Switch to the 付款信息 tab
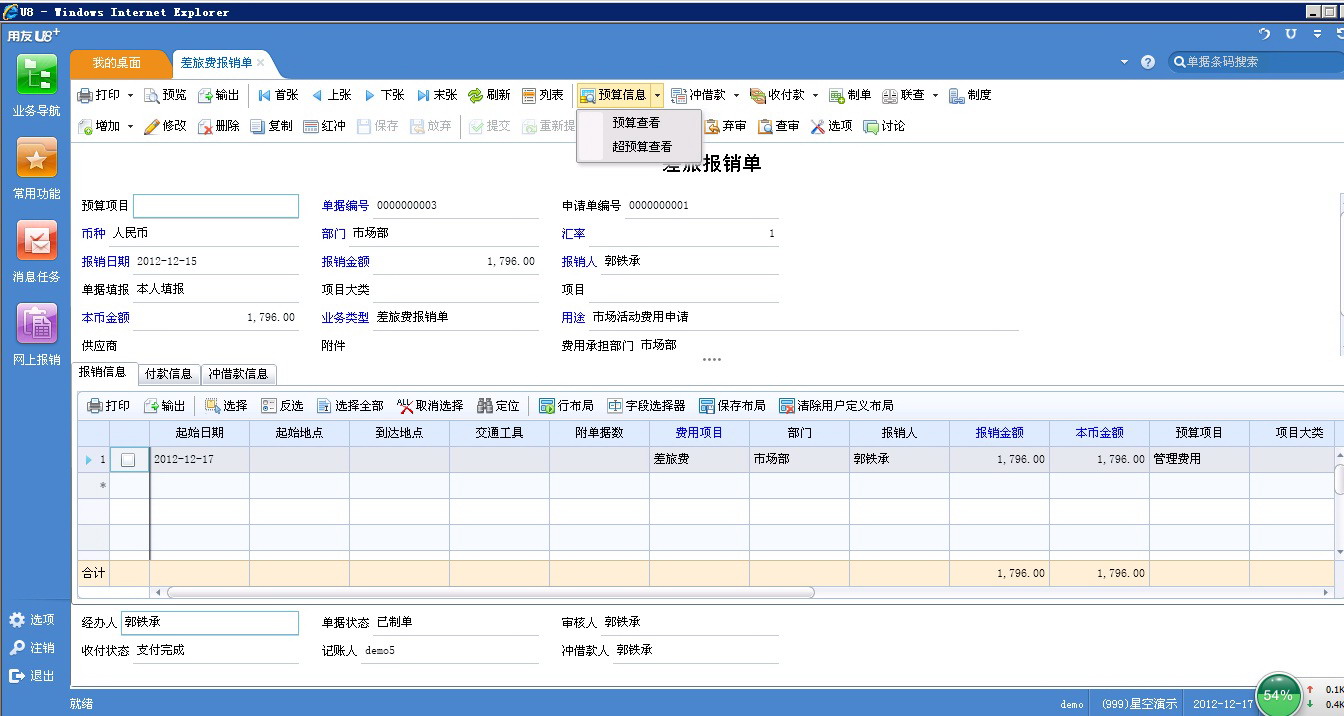 (x=168, y=374)
